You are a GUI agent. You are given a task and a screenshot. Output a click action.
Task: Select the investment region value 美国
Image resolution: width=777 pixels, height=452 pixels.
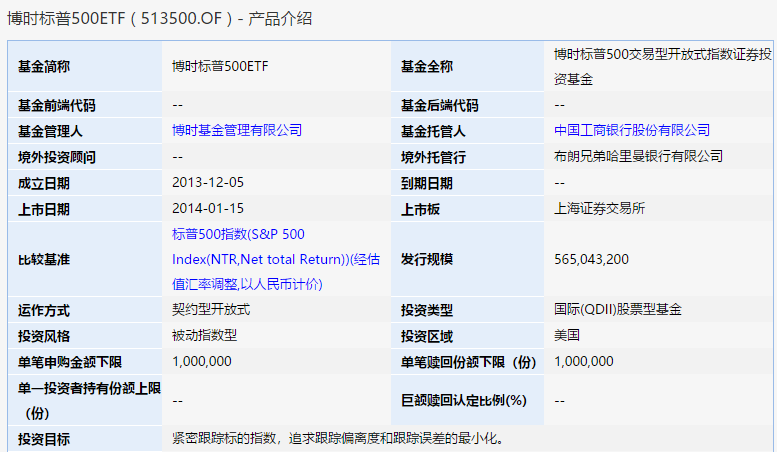pos(567,336)
